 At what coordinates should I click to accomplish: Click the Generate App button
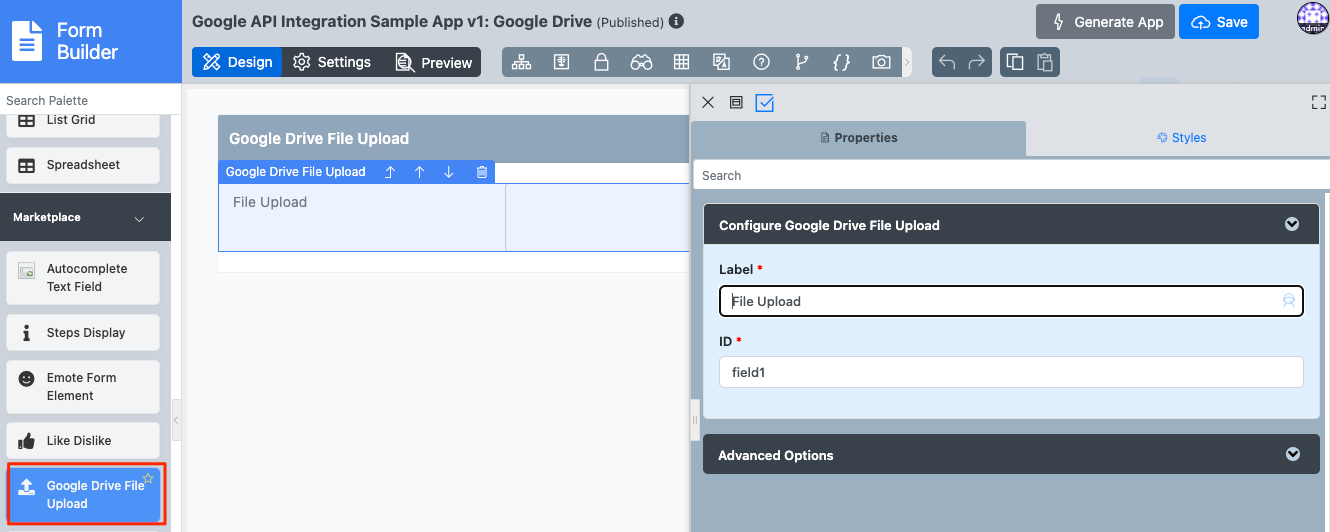pyautogui.click(x=1105, y=22)
